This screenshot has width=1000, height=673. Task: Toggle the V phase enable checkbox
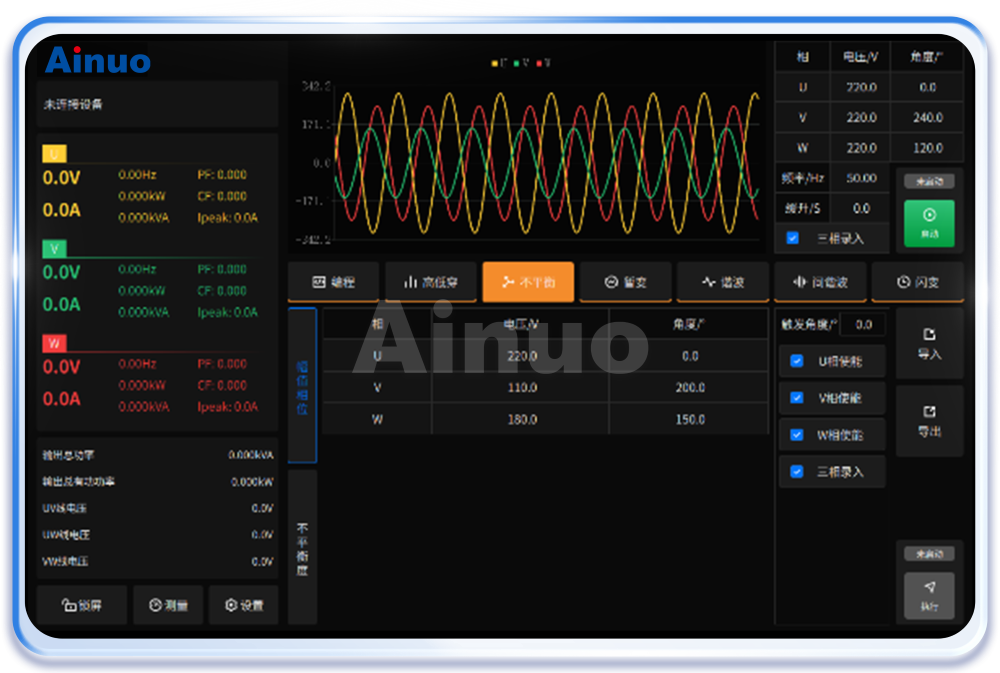point(797,398)
